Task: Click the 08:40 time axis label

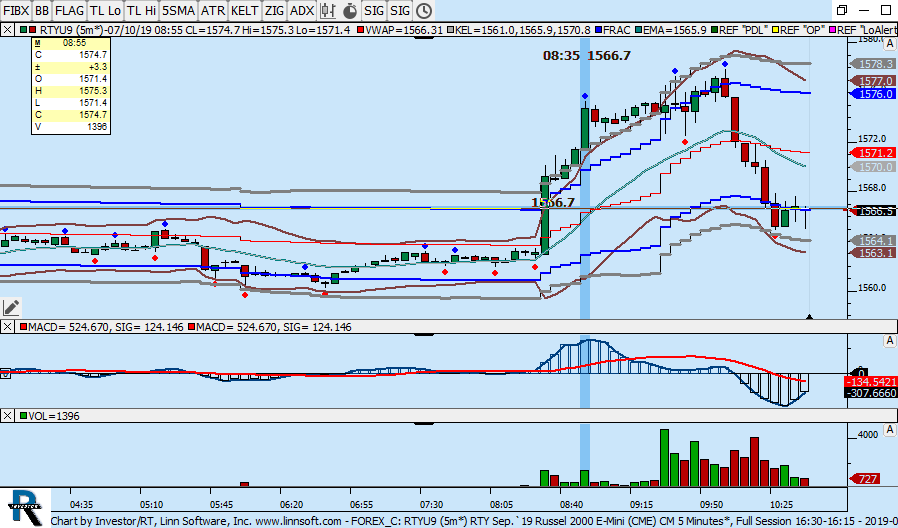Action: 572,505
